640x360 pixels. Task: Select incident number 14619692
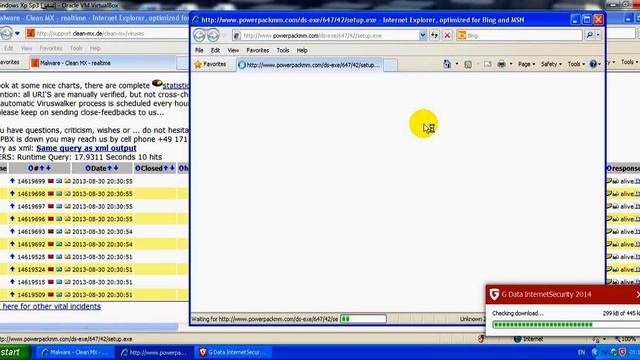[31, 244]
